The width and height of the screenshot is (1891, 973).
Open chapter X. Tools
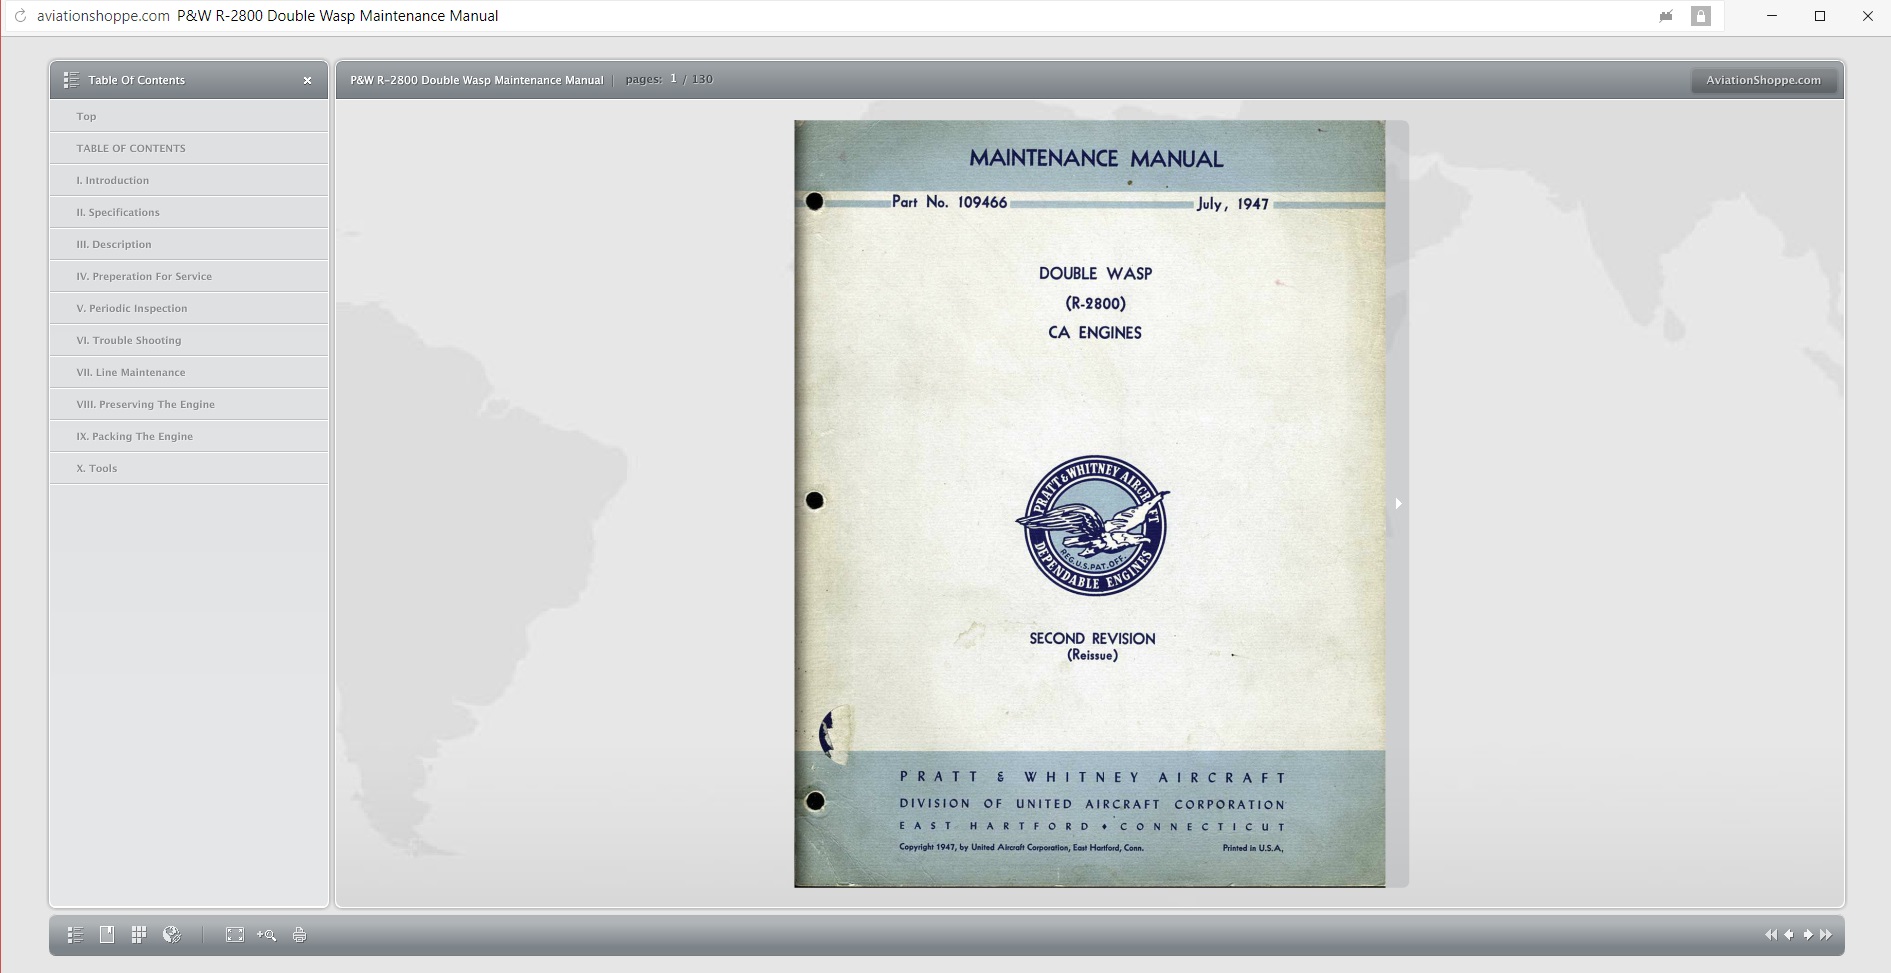coord(189,468)
